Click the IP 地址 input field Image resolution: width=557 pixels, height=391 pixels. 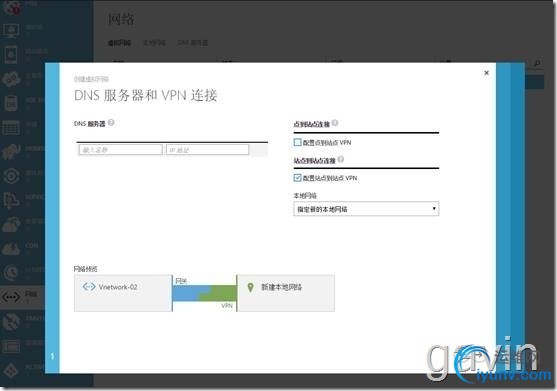pos(207,150)
